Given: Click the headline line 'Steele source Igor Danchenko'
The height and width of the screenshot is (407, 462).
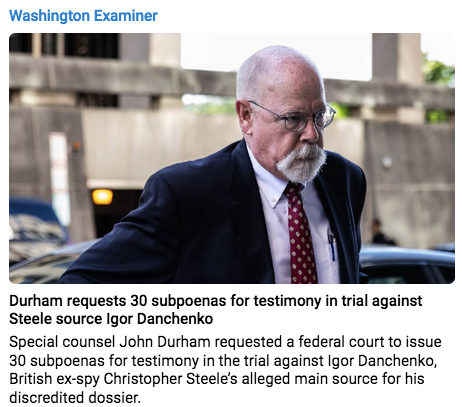Looking at the screenshot, I should coord(111,319).
